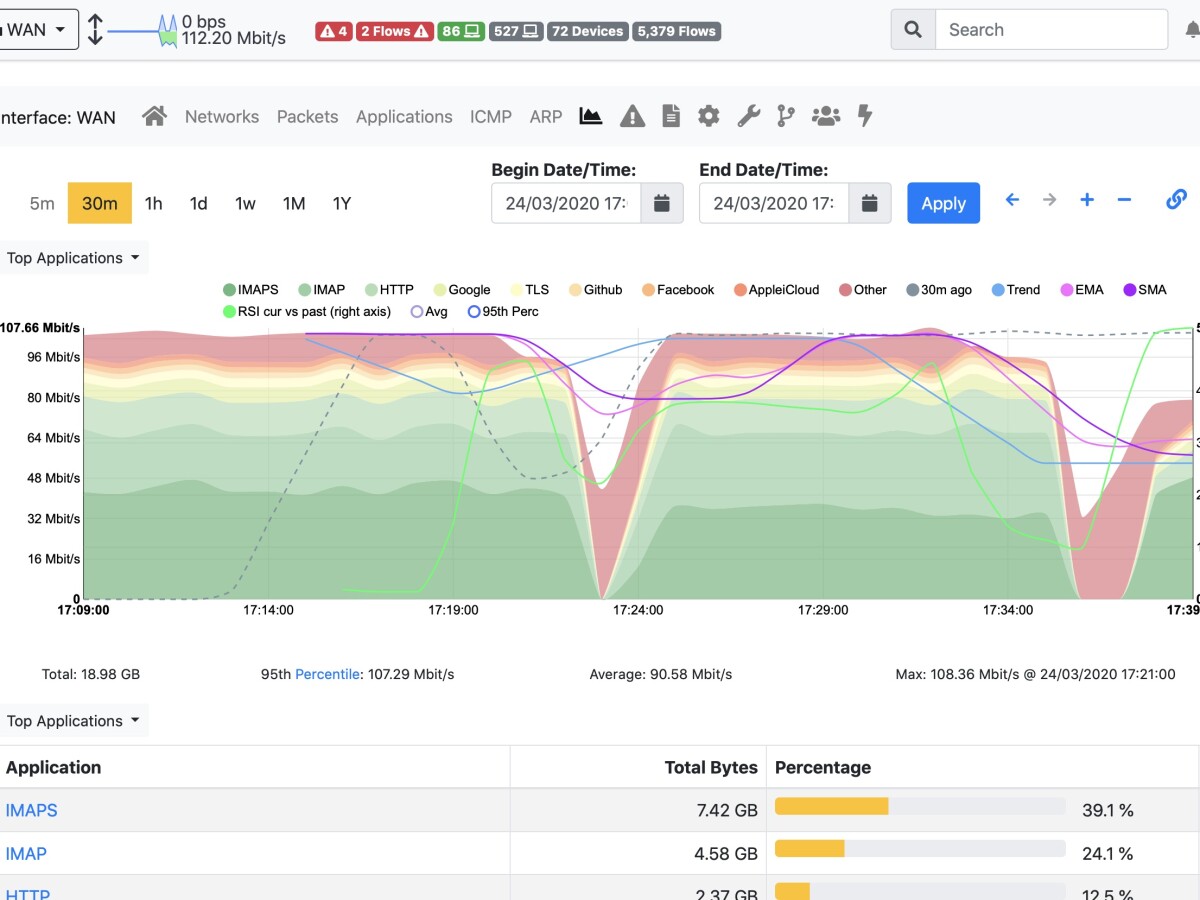
Task: Open the IMAPS application link
Action: (x=32, y=810)
